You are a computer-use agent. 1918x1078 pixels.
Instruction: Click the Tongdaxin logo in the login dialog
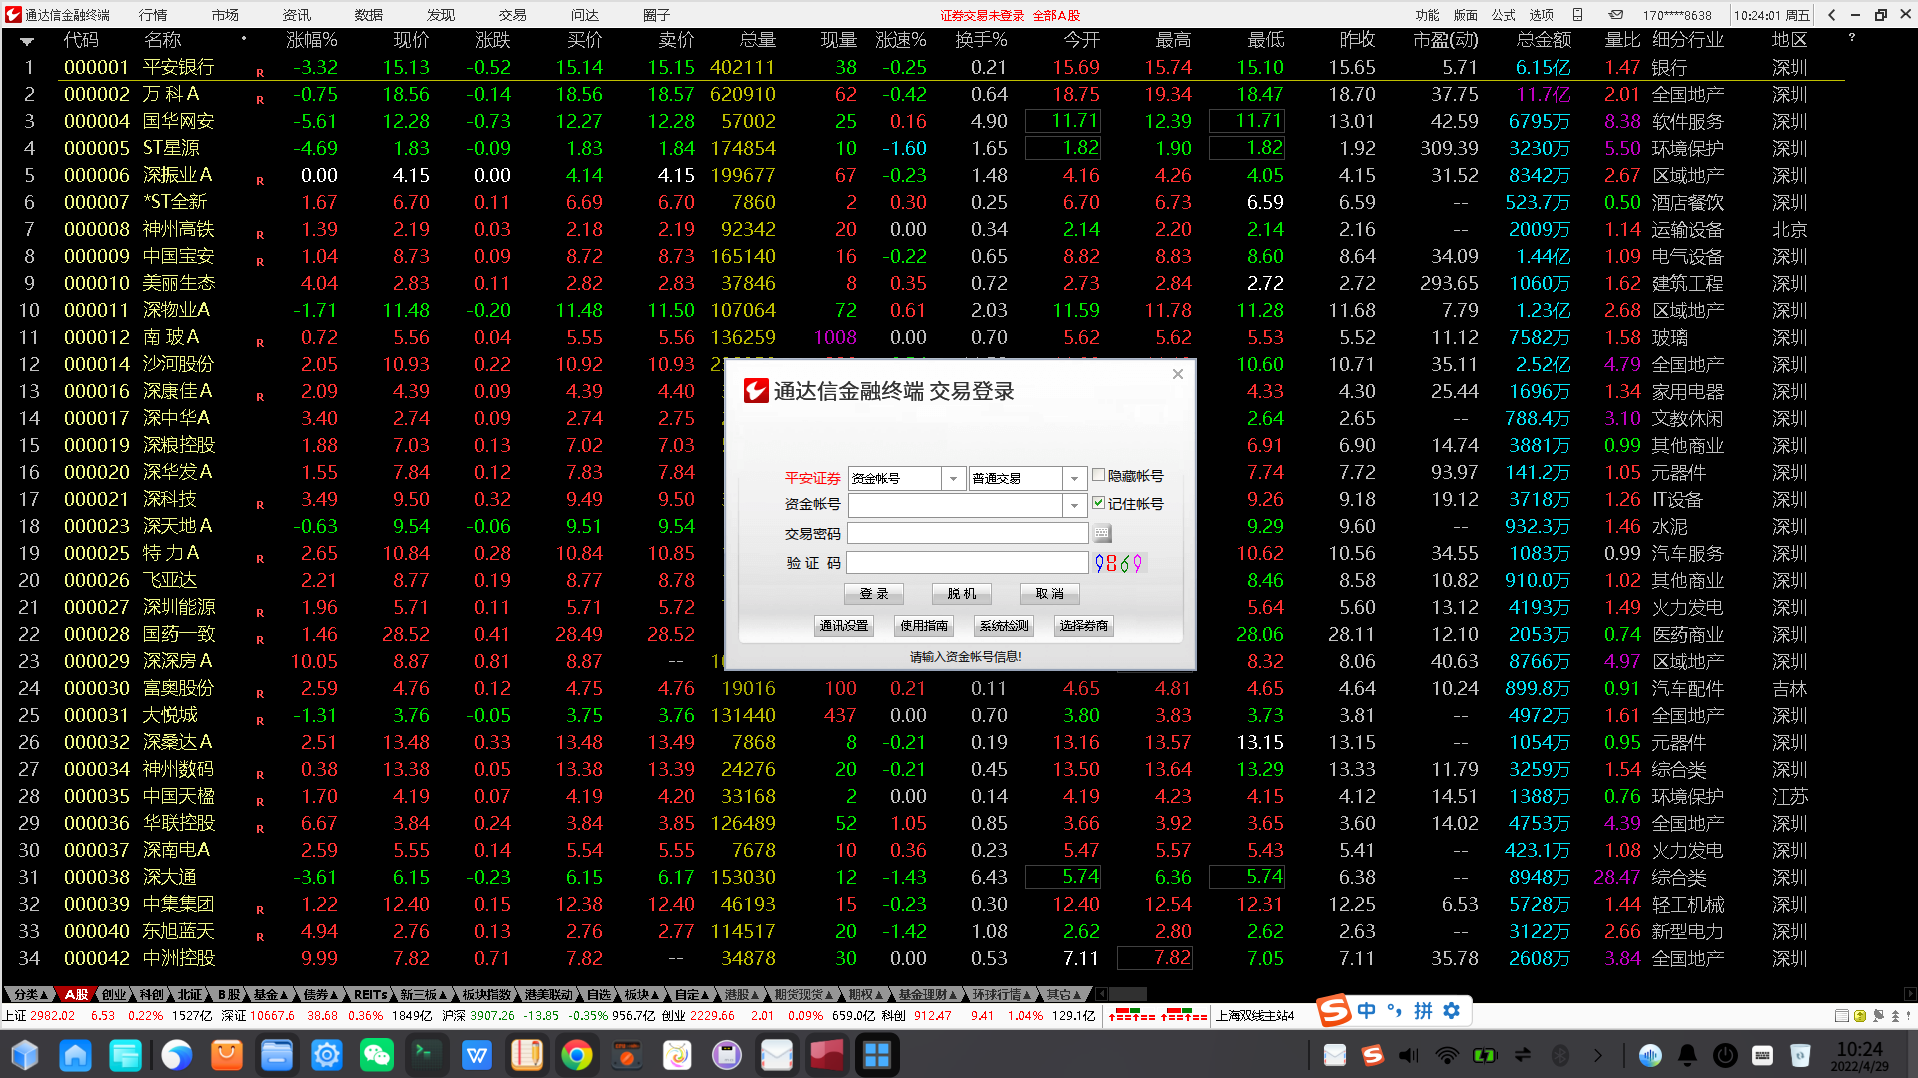[755, 391]
